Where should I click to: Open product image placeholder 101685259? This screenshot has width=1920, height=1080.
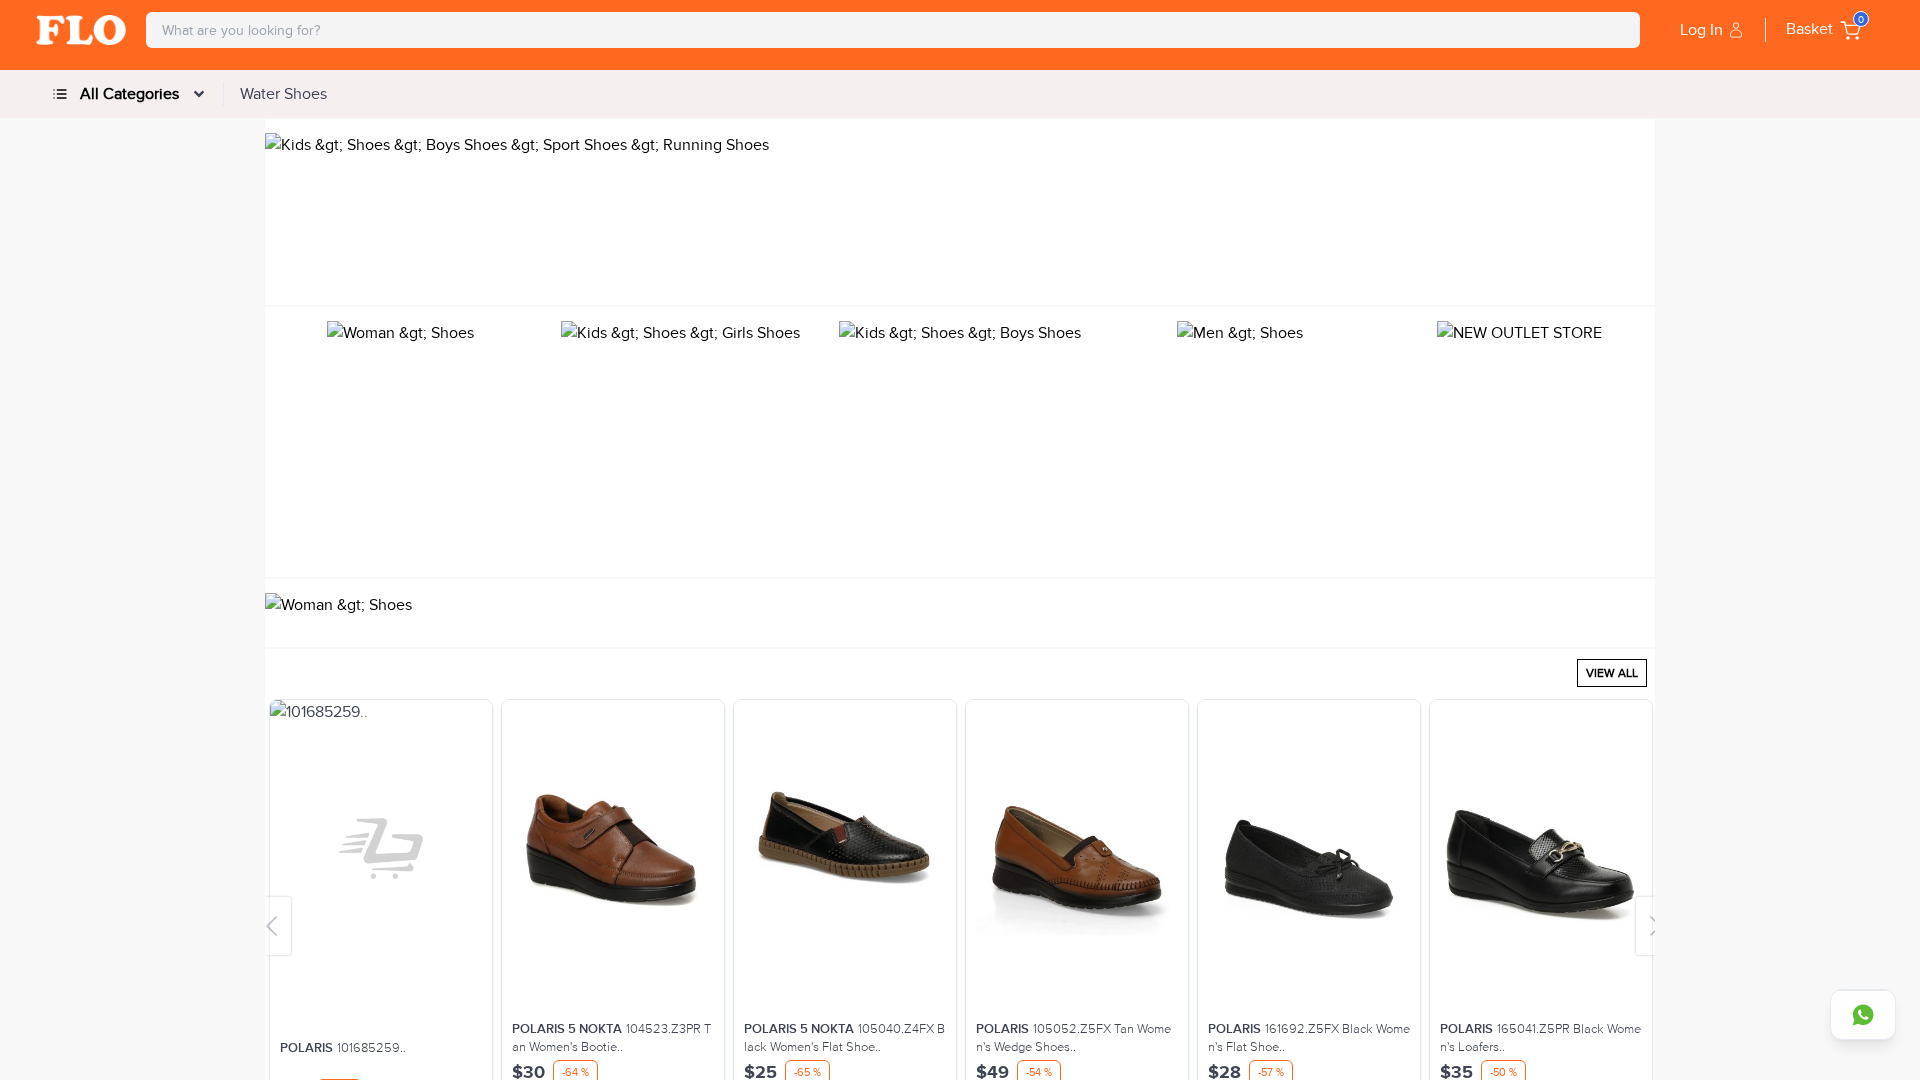point(381,850)
